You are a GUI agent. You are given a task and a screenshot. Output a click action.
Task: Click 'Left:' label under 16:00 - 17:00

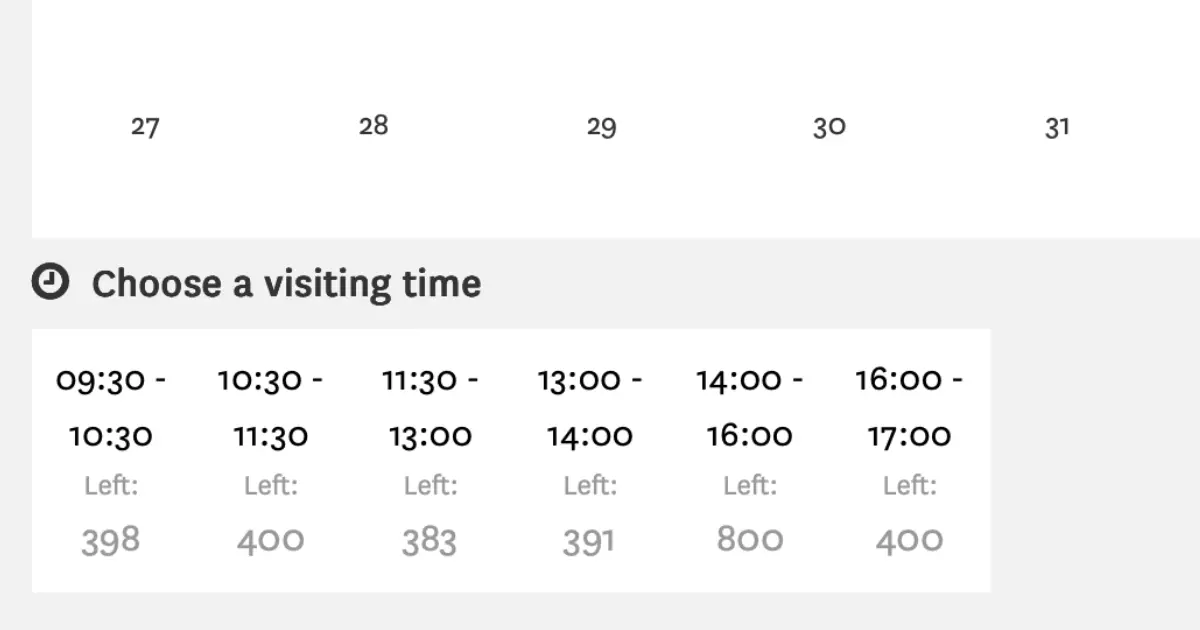click(910, 486)
